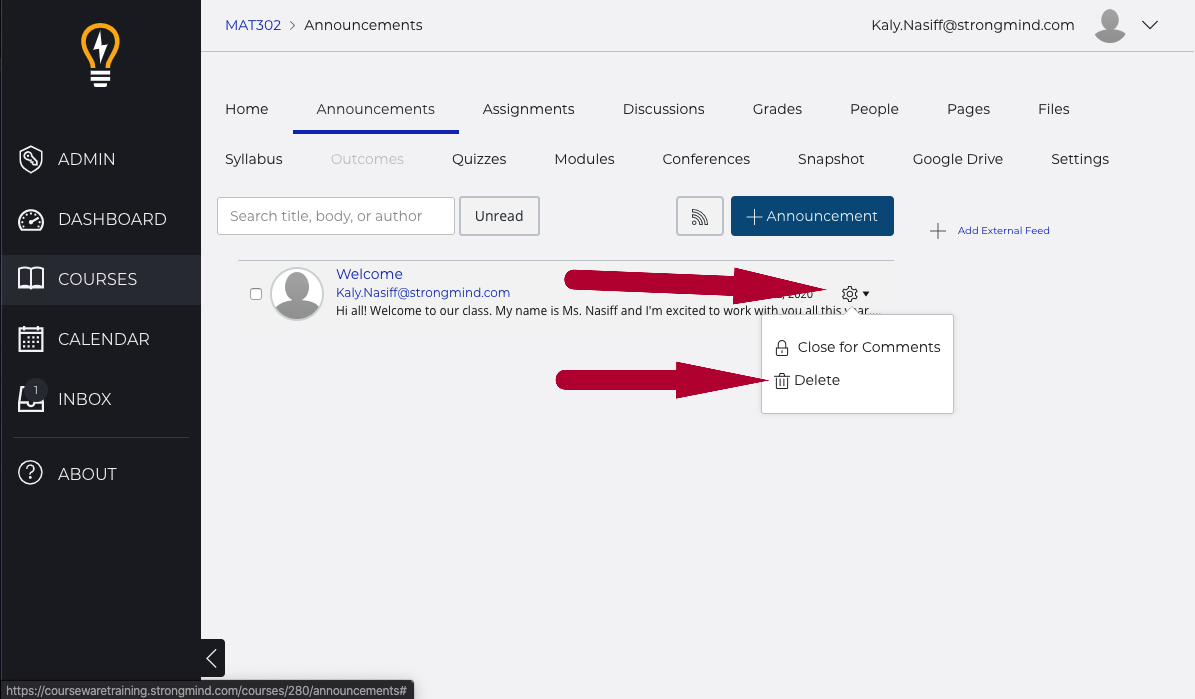Open the Pages tab
Screen dimensions: 1195x699
969,109
